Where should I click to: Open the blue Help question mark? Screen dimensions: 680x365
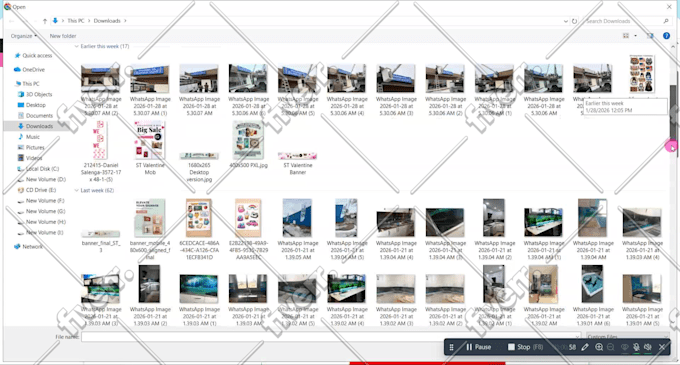(x=666, y=36)
